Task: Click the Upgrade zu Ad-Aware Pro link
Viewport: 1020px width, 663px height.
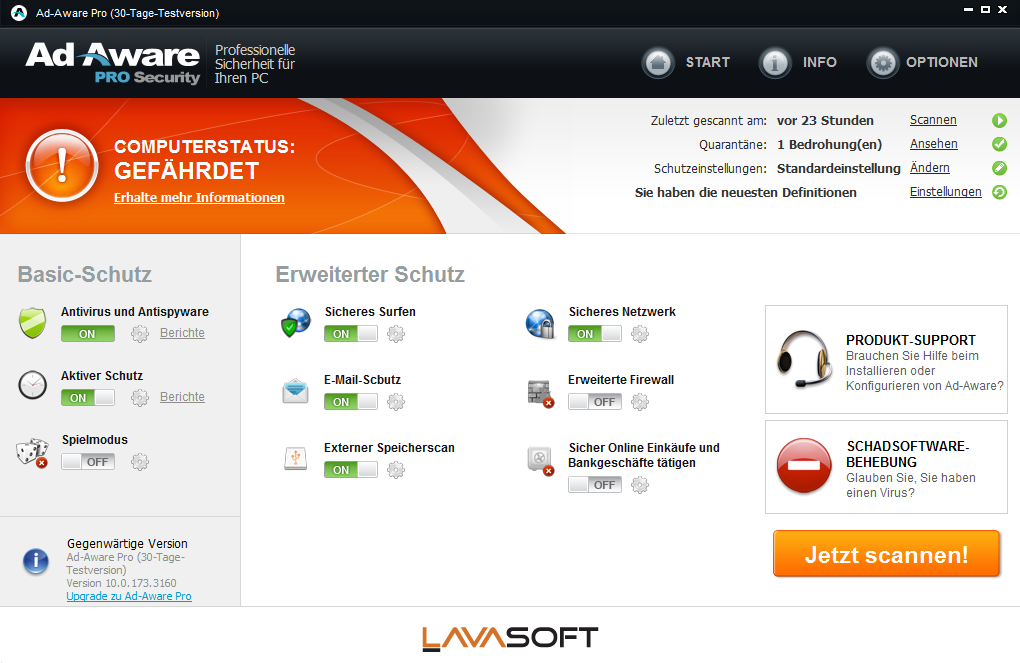Action: click(129, 596)
